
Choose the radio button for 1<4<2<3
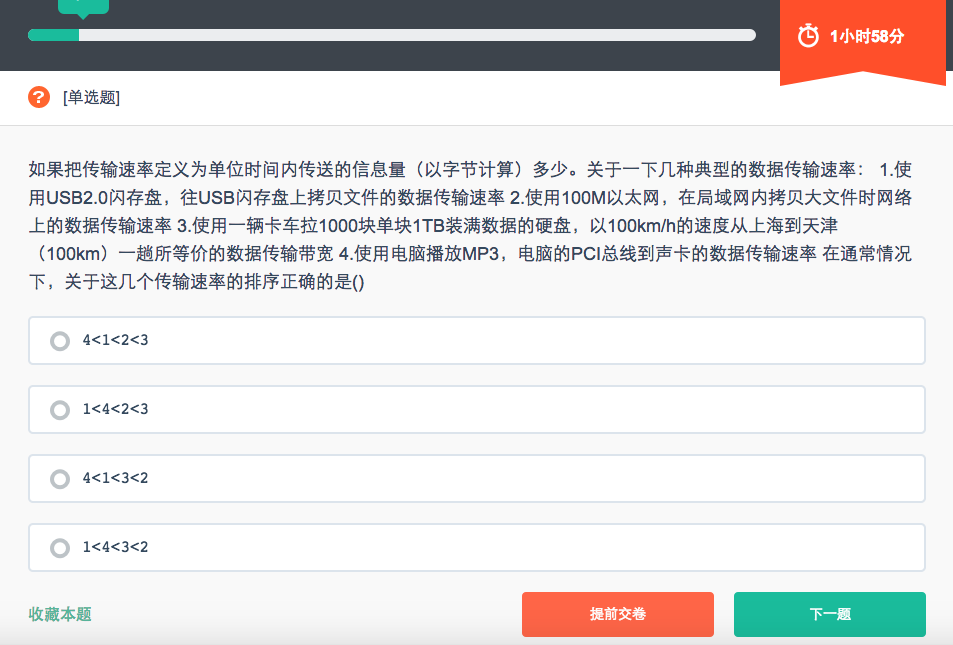(60, 410)
